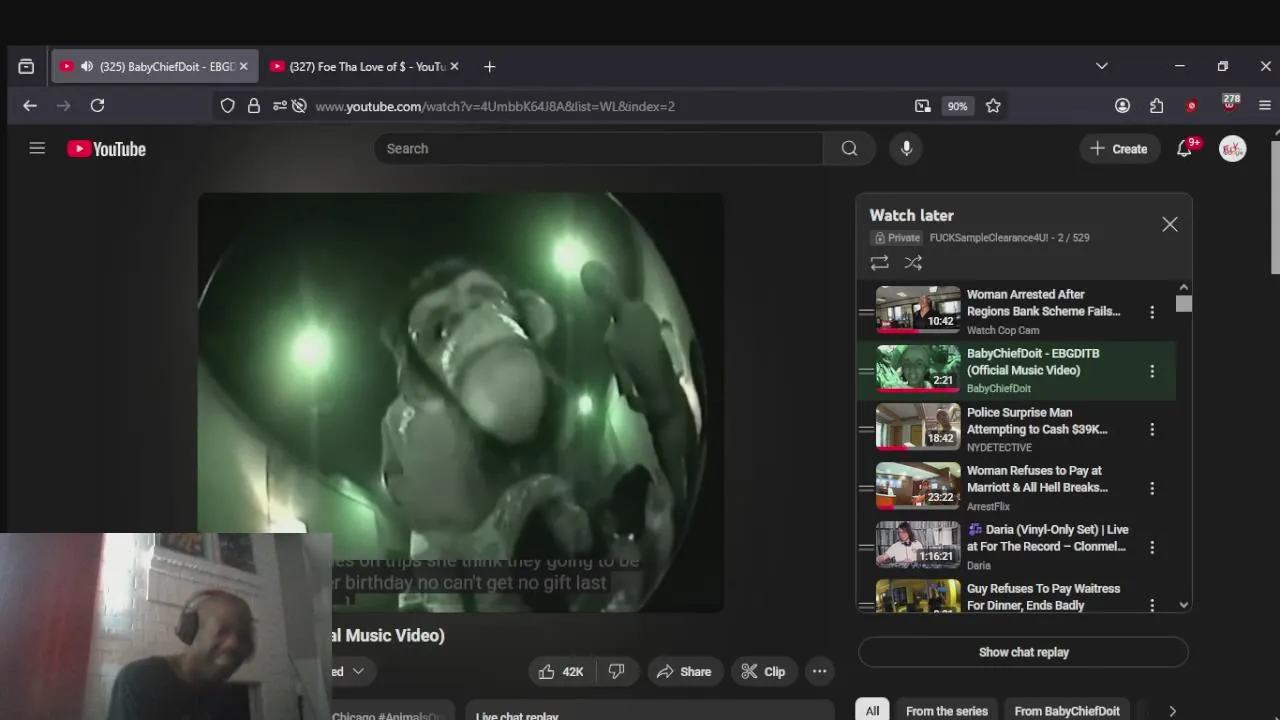Show chat replay
The width and height of the screenshot is (1280, 720).
click(1023, 652)
